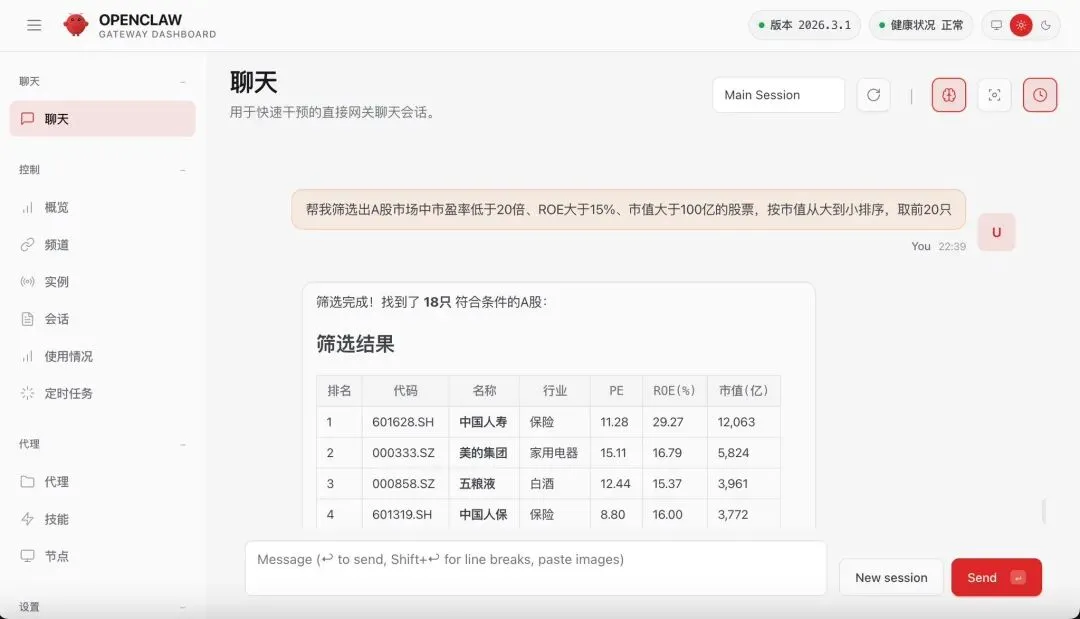Collapse the 代理 sidebar section

tap(183, 445)
